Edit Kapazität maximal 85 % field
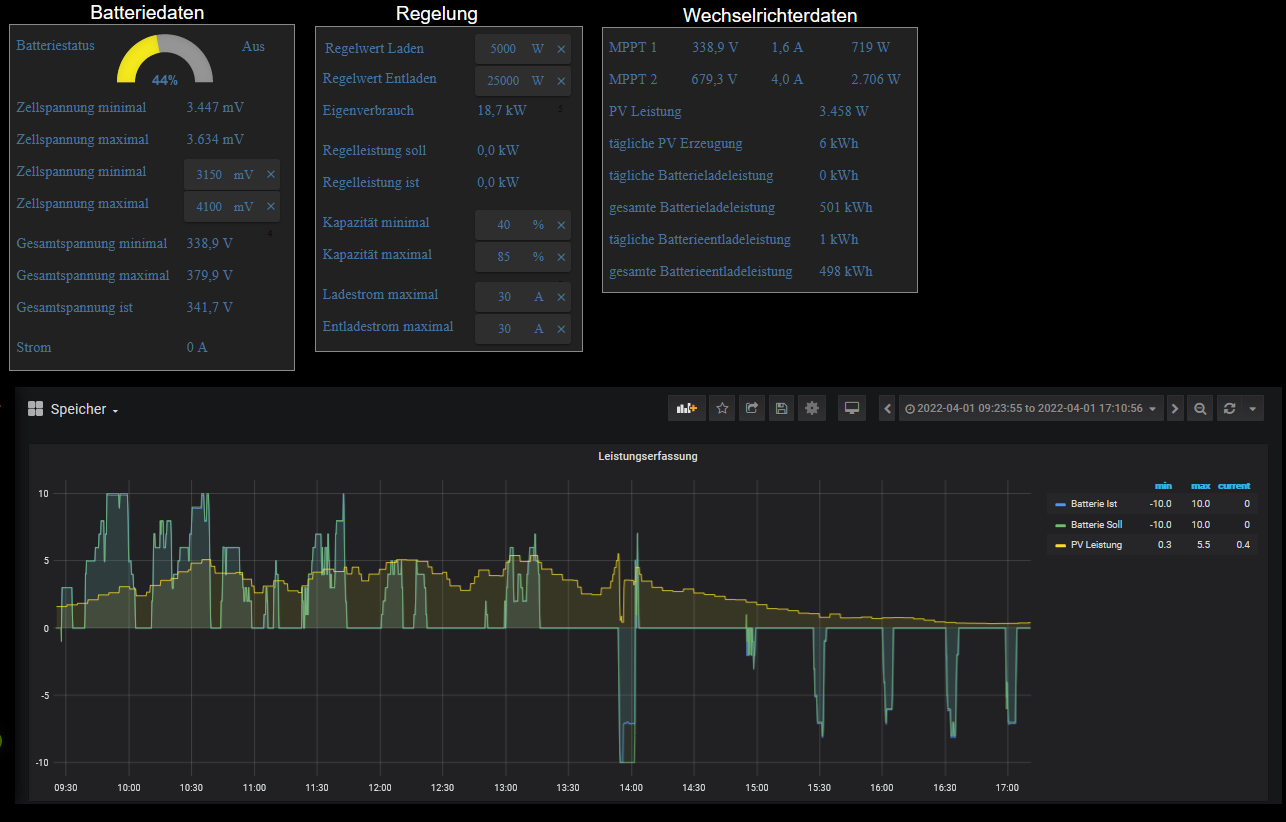Viewport: 1286px width, 822px height. click(x=522, y=257)
